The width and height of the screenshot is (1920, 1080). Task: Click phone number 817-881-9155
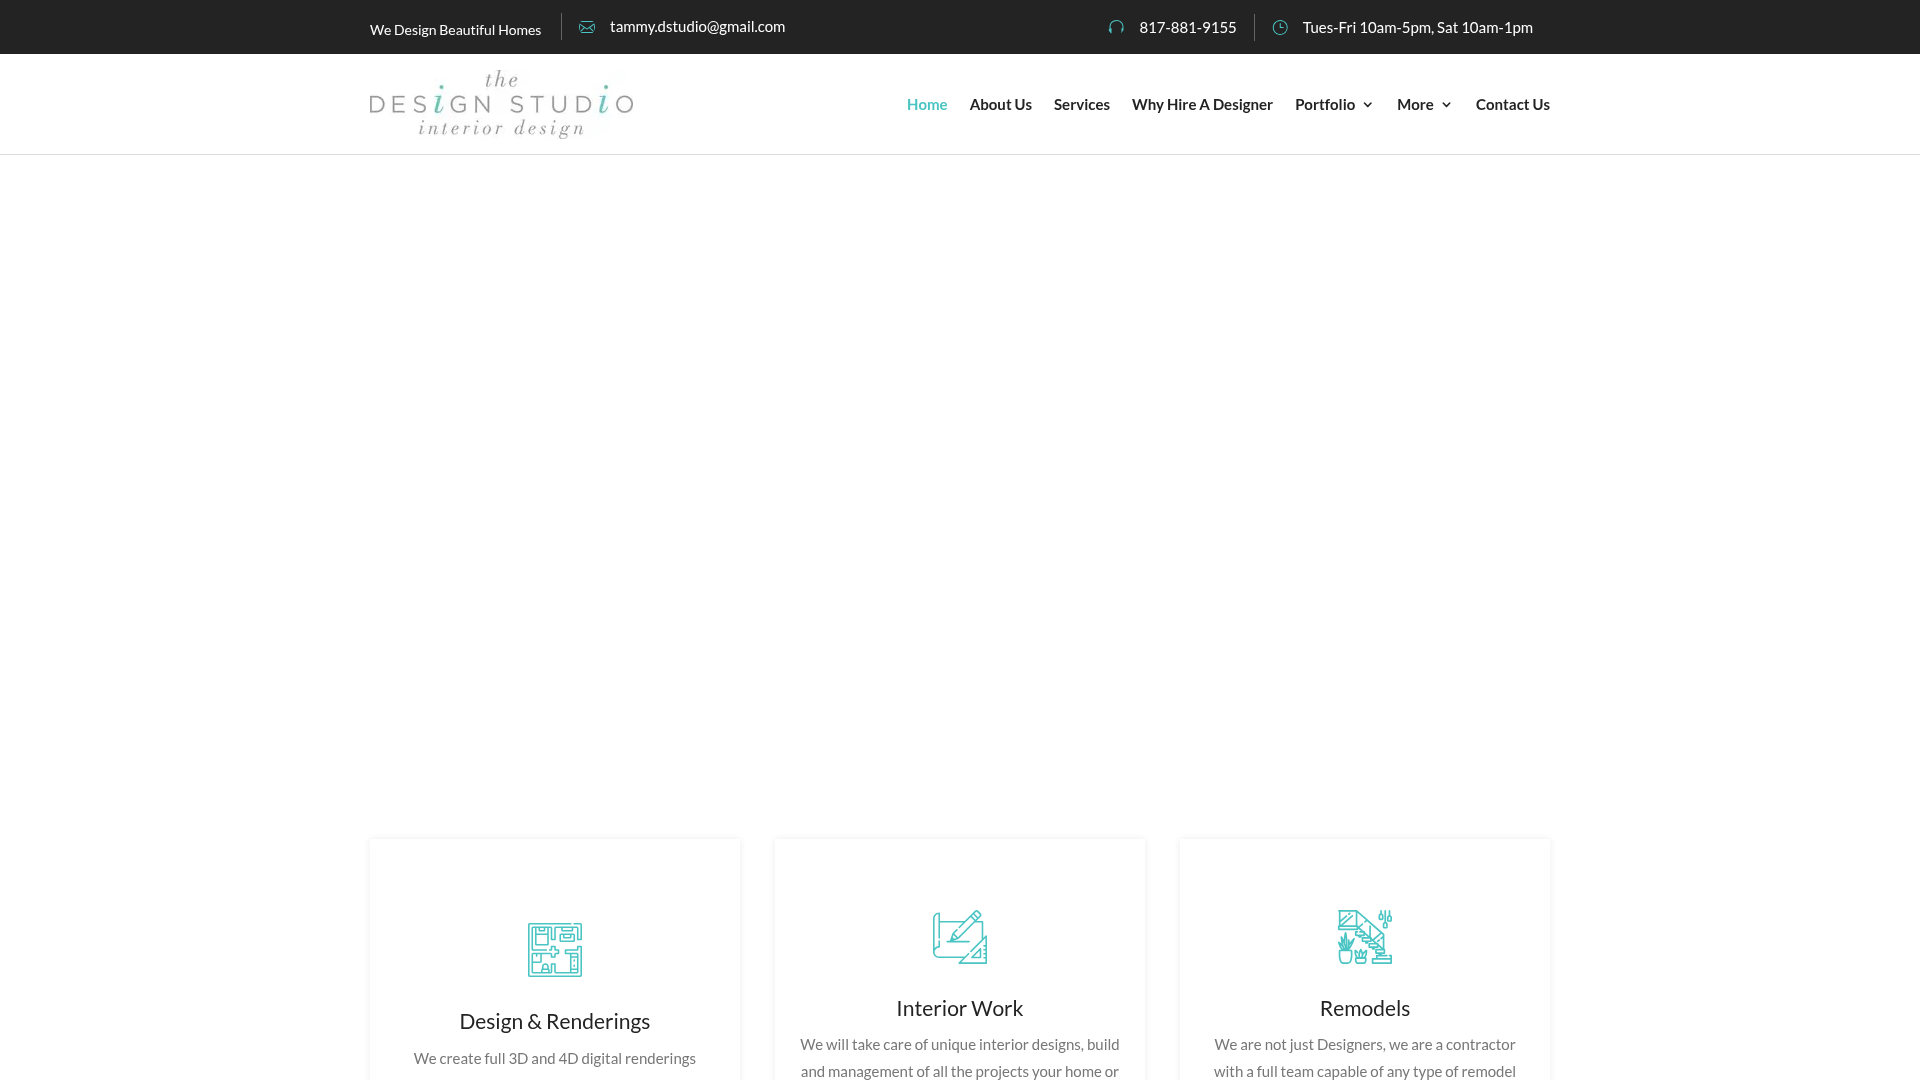point(1187,27)
